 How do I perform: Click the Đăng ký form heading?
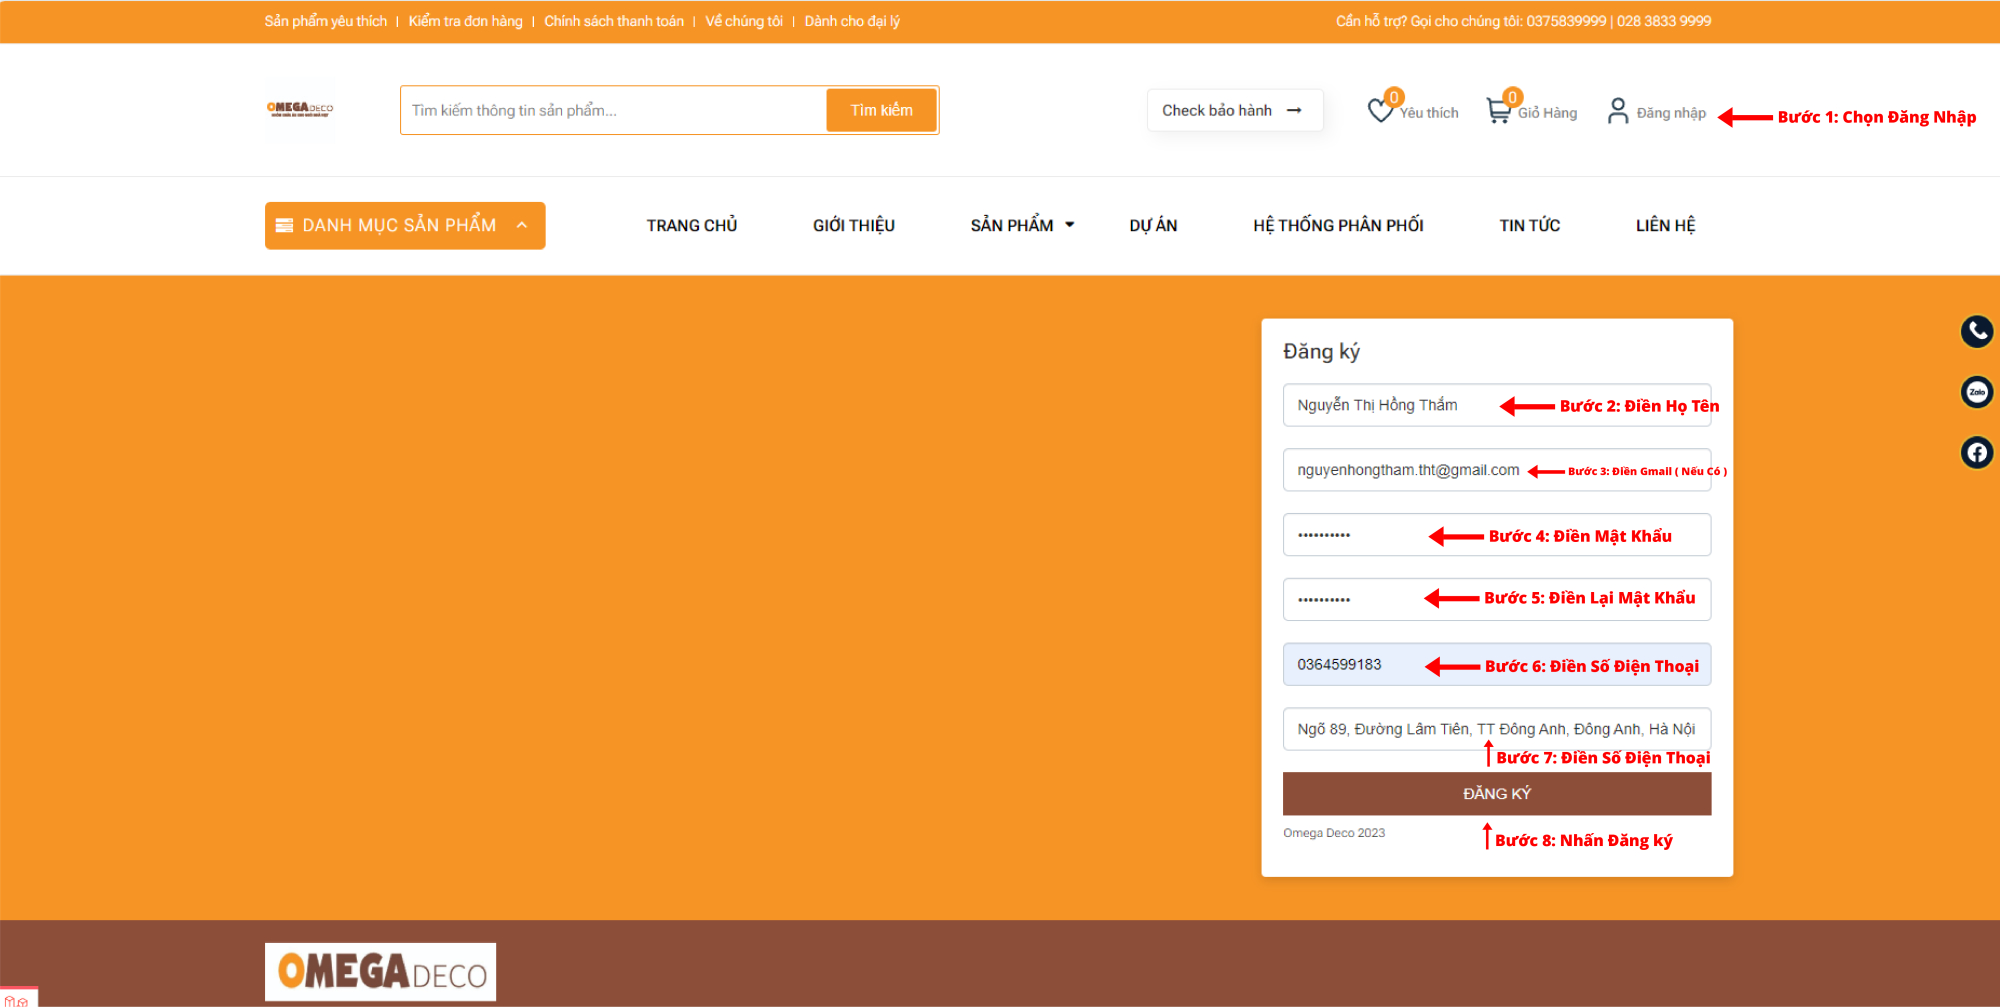click(x=1321, y=351)
